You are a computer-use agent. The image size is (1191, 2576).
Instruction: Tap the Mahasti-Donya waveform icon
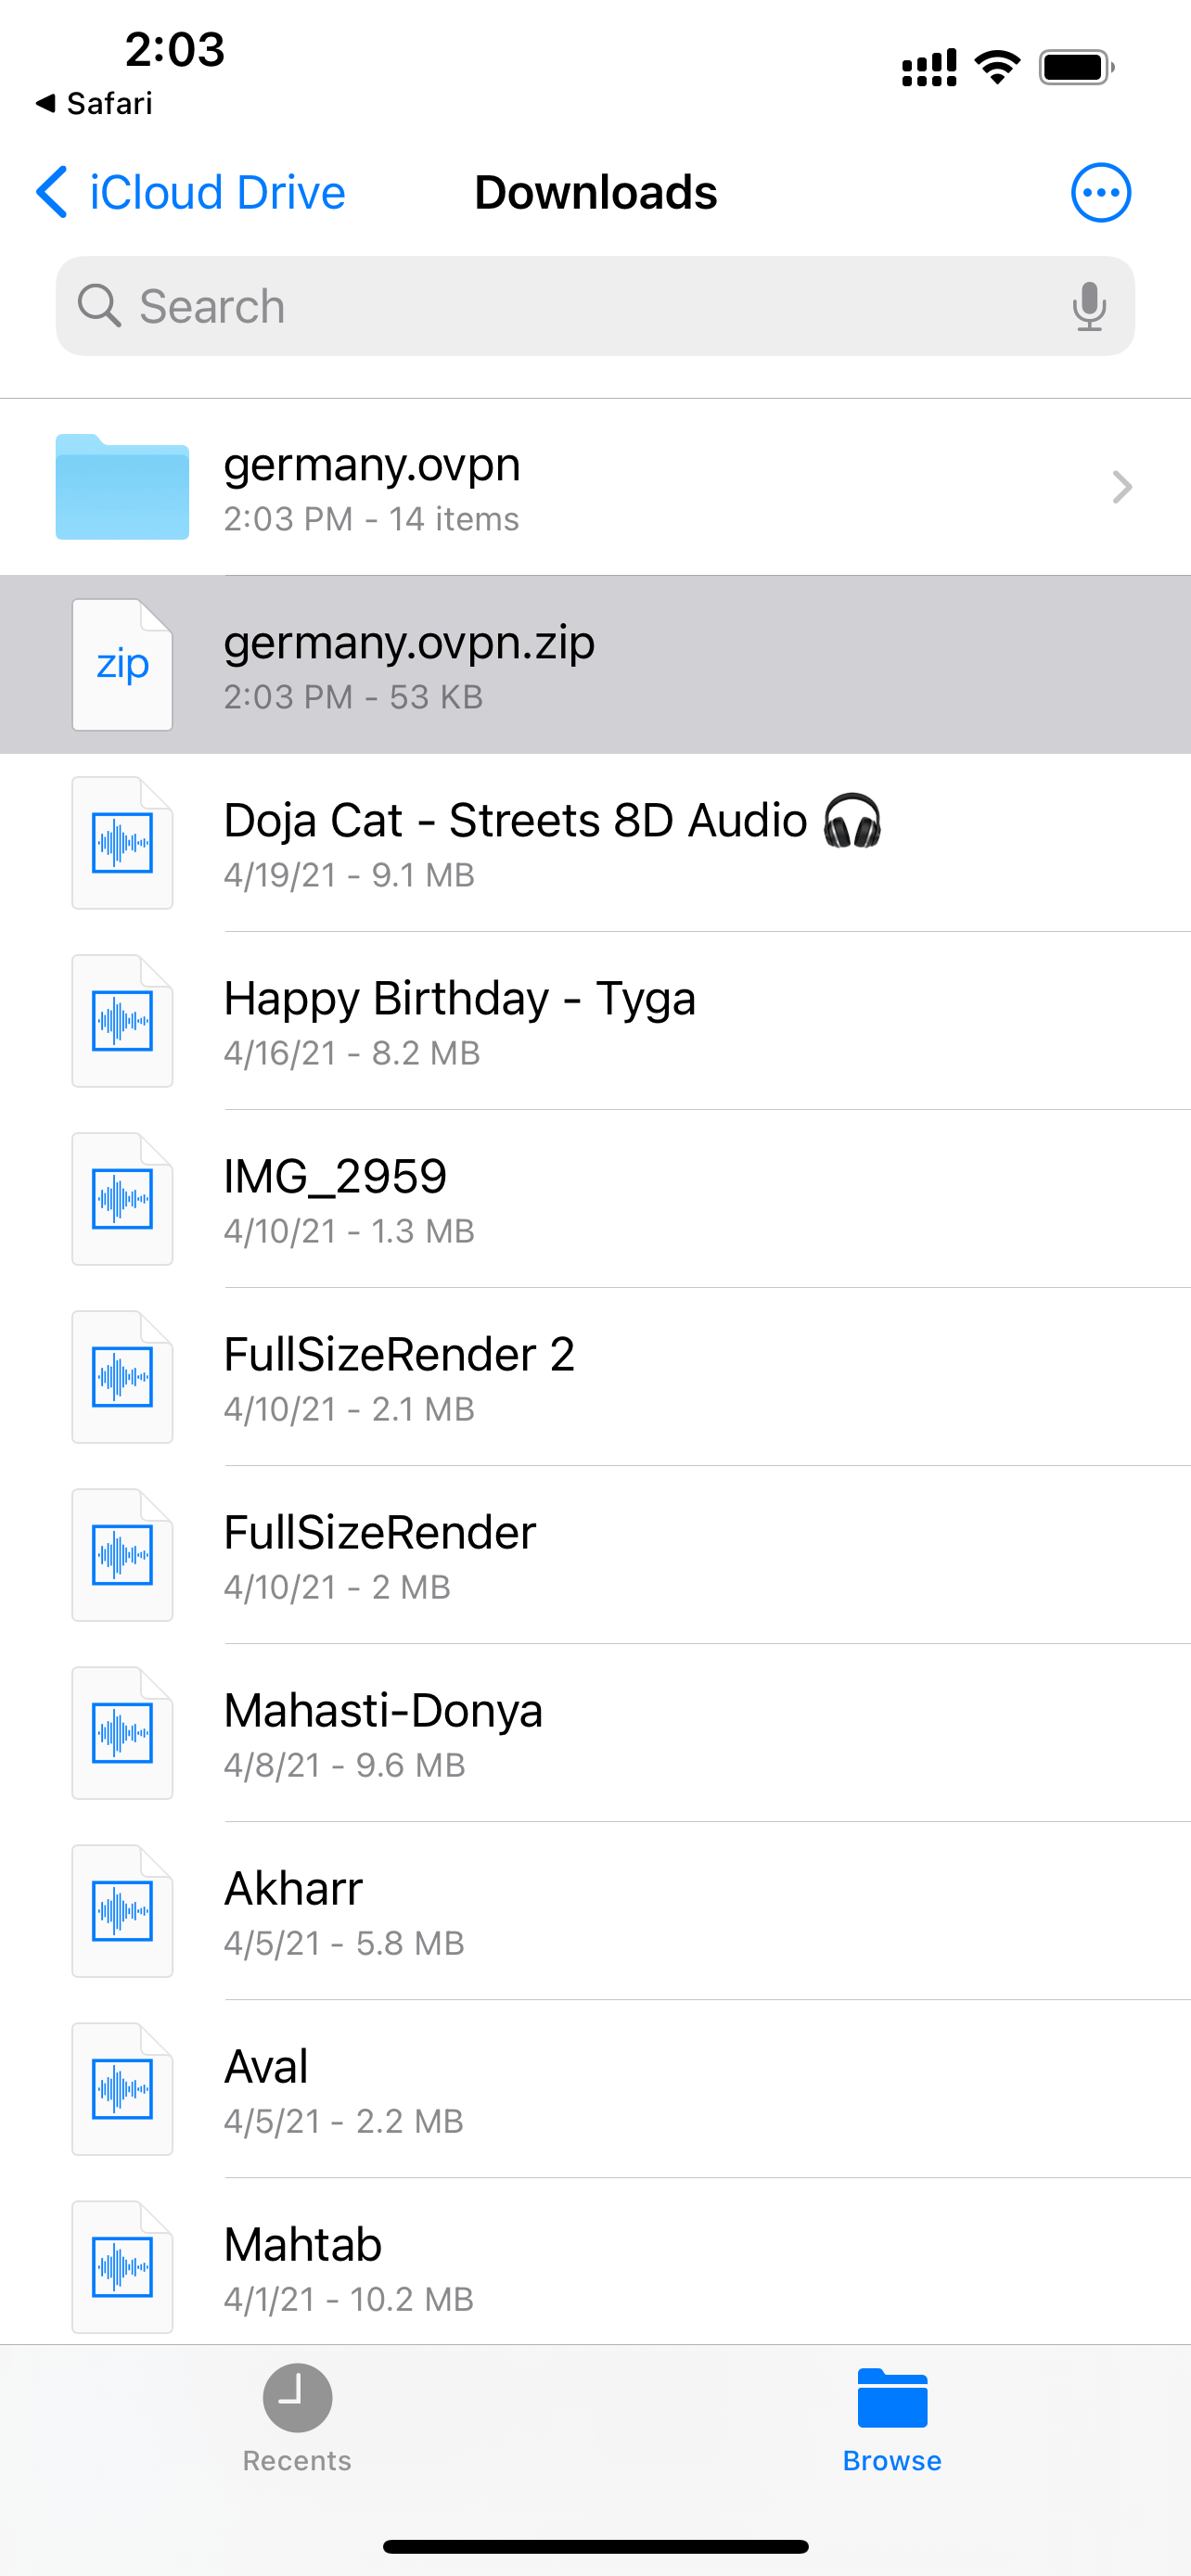click(x=122, y=1733)
